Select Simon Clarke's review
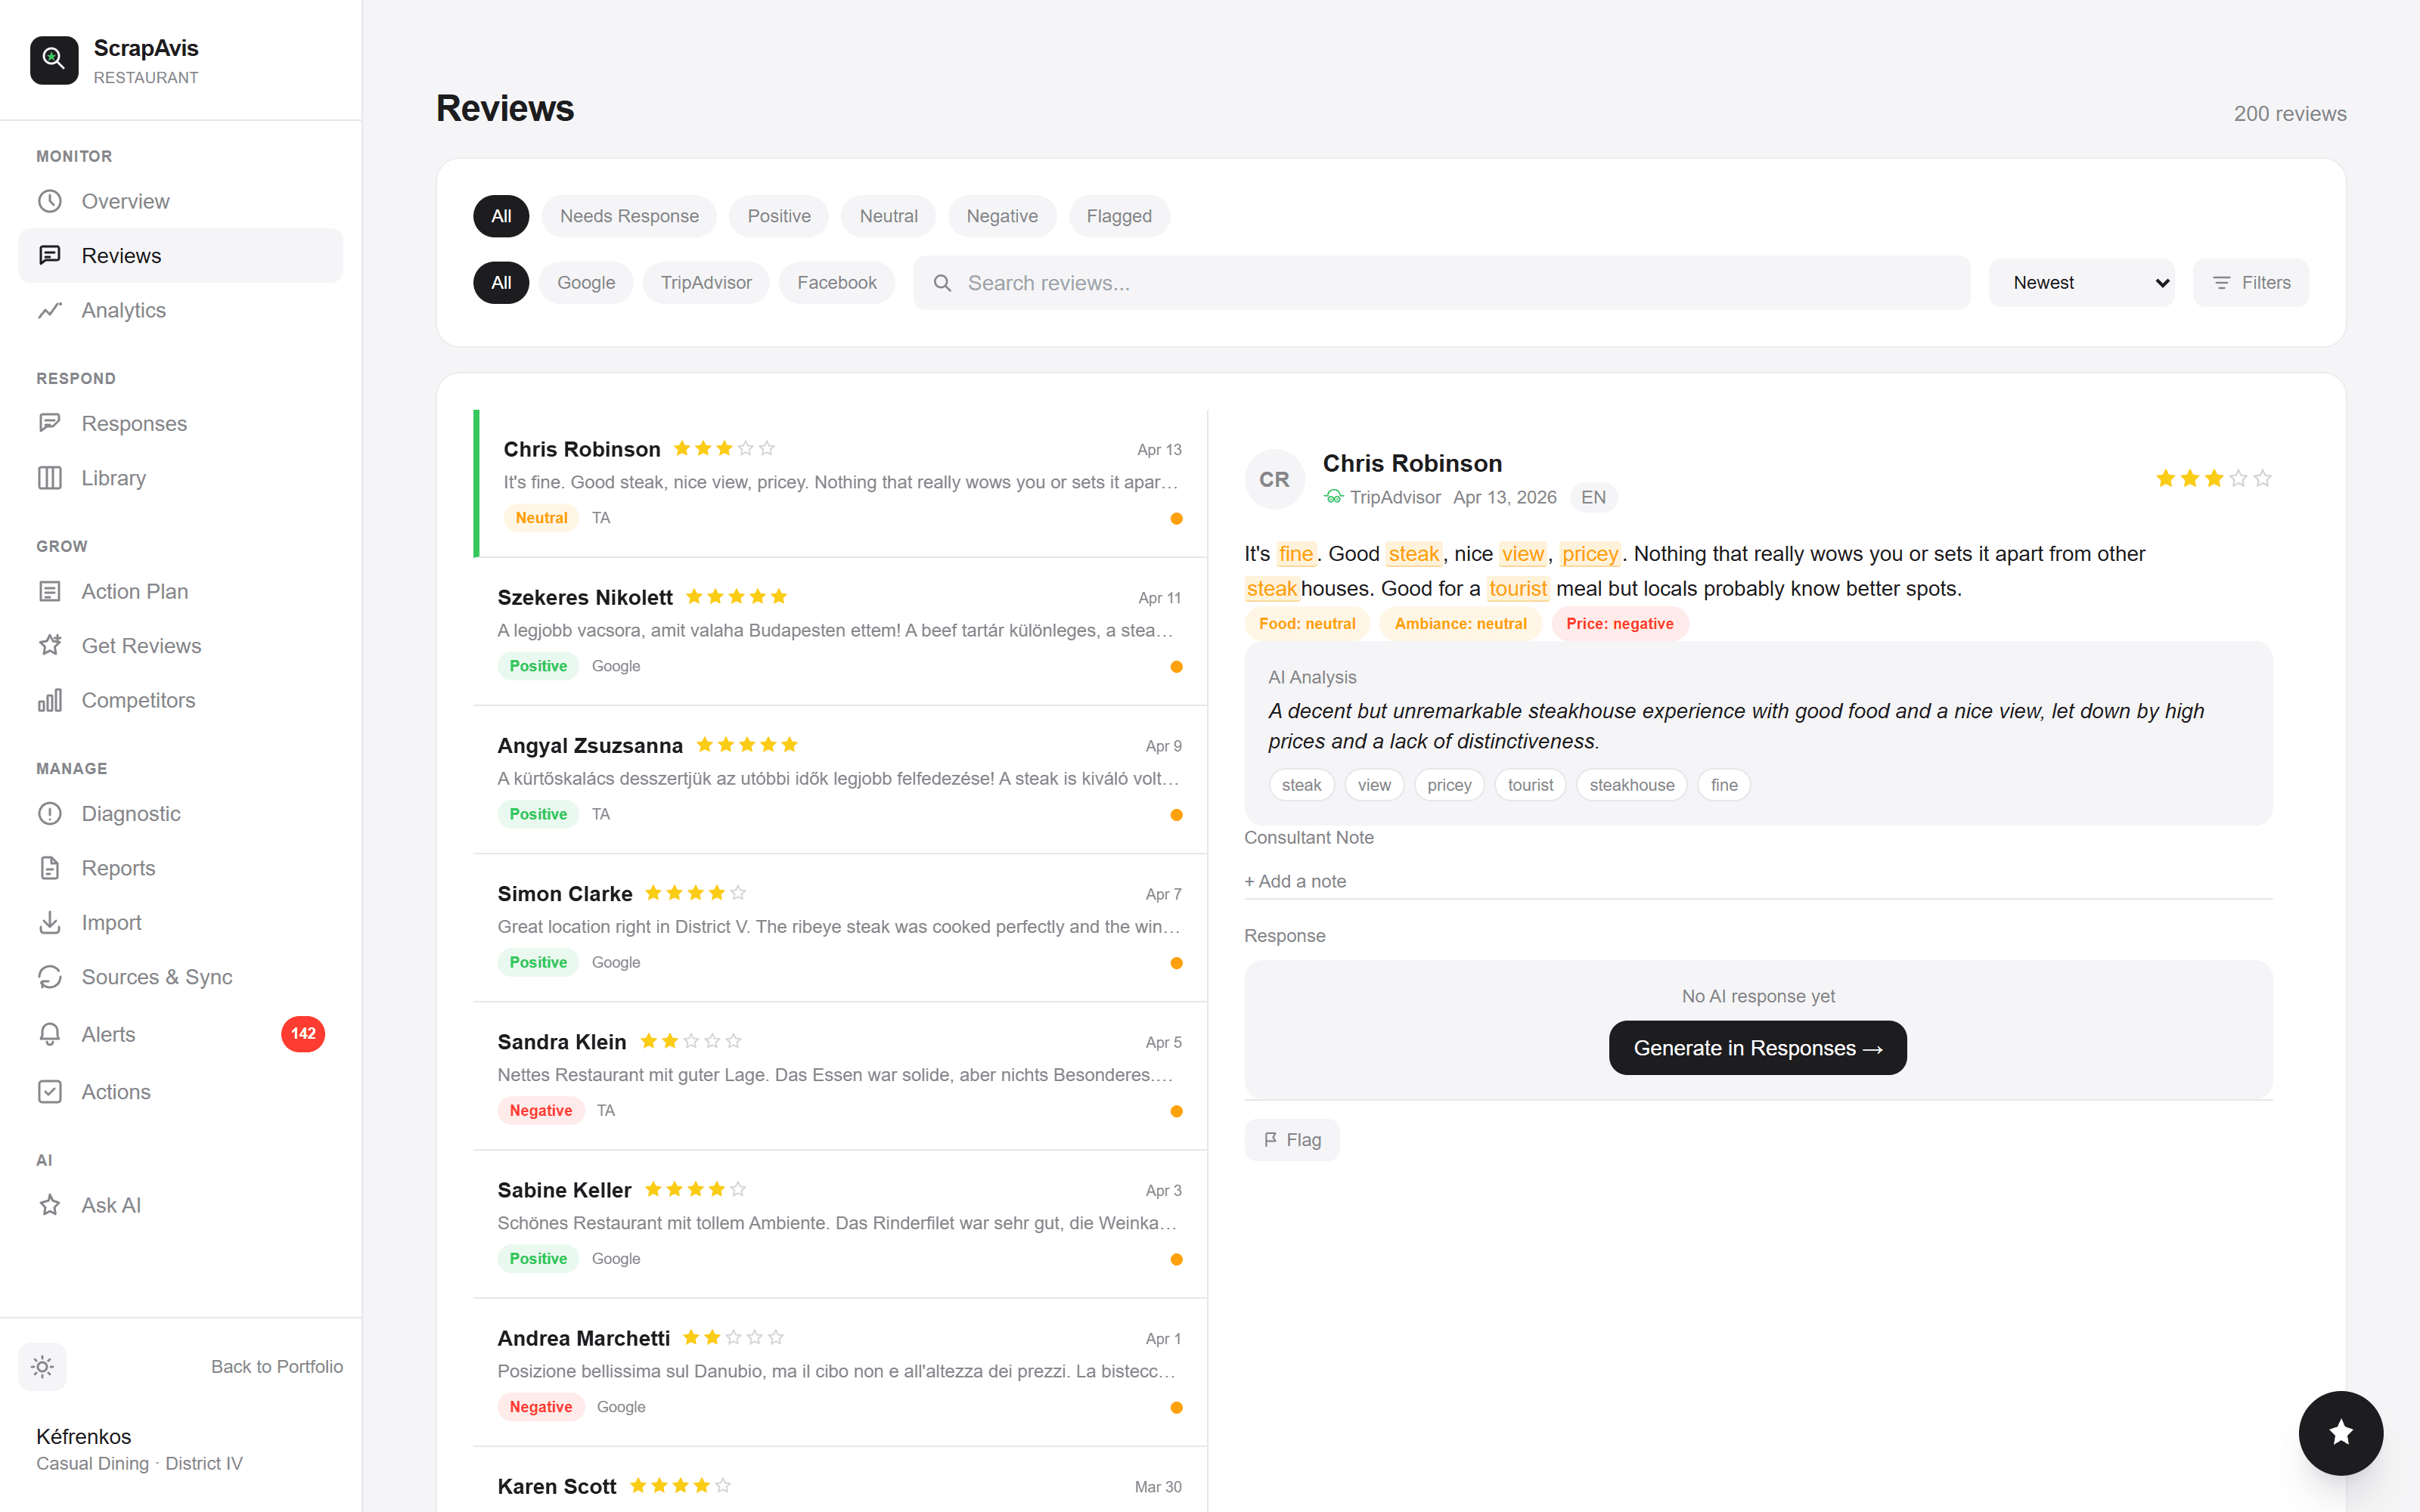The width and height of the screenshot is (2420, 1512). pos(840,927)
